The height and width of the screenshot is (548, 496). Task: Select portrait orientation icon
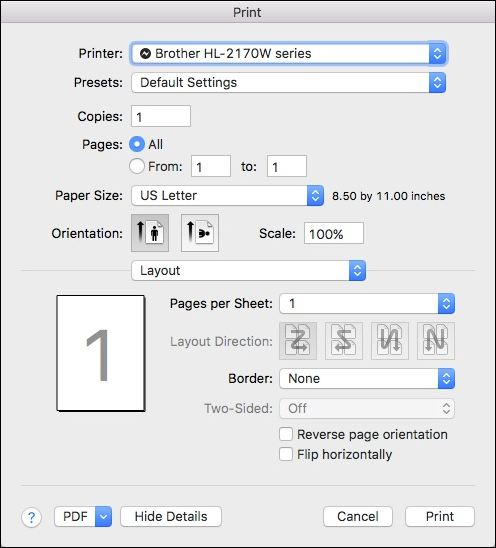(150, 233)
